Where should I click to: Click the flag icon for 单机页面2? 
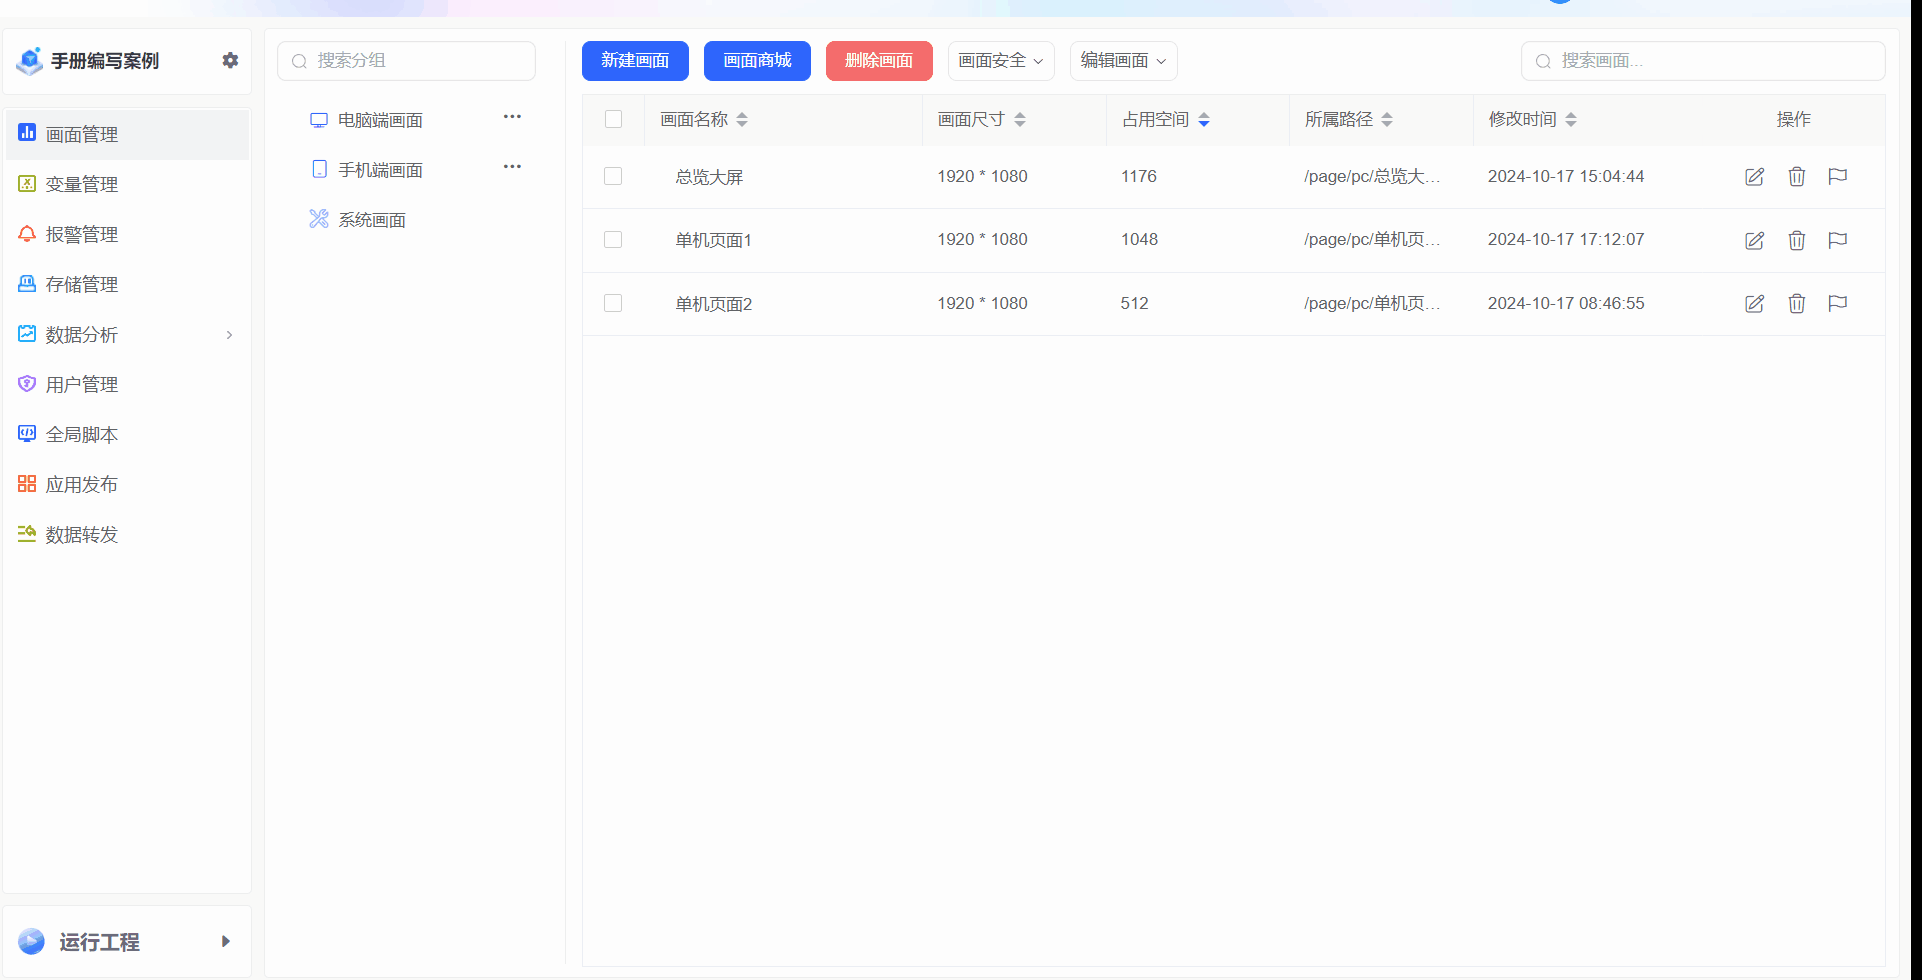point(1837,303)
